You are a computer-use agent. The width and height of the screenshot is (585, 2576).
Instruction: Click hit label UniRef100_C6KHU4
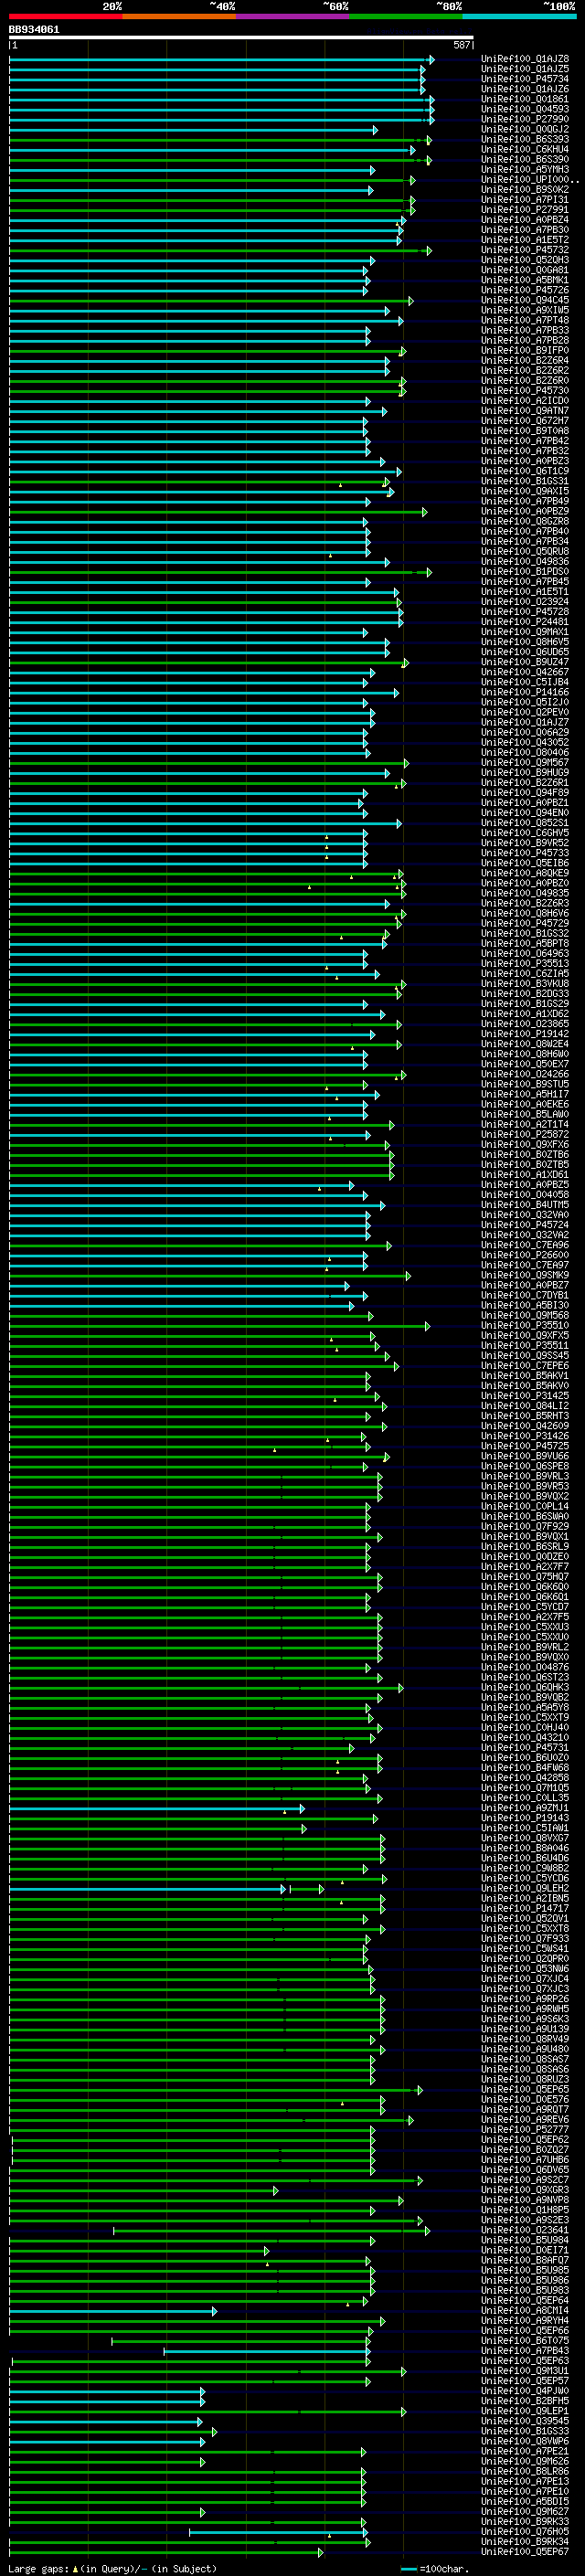click(525, 149)
